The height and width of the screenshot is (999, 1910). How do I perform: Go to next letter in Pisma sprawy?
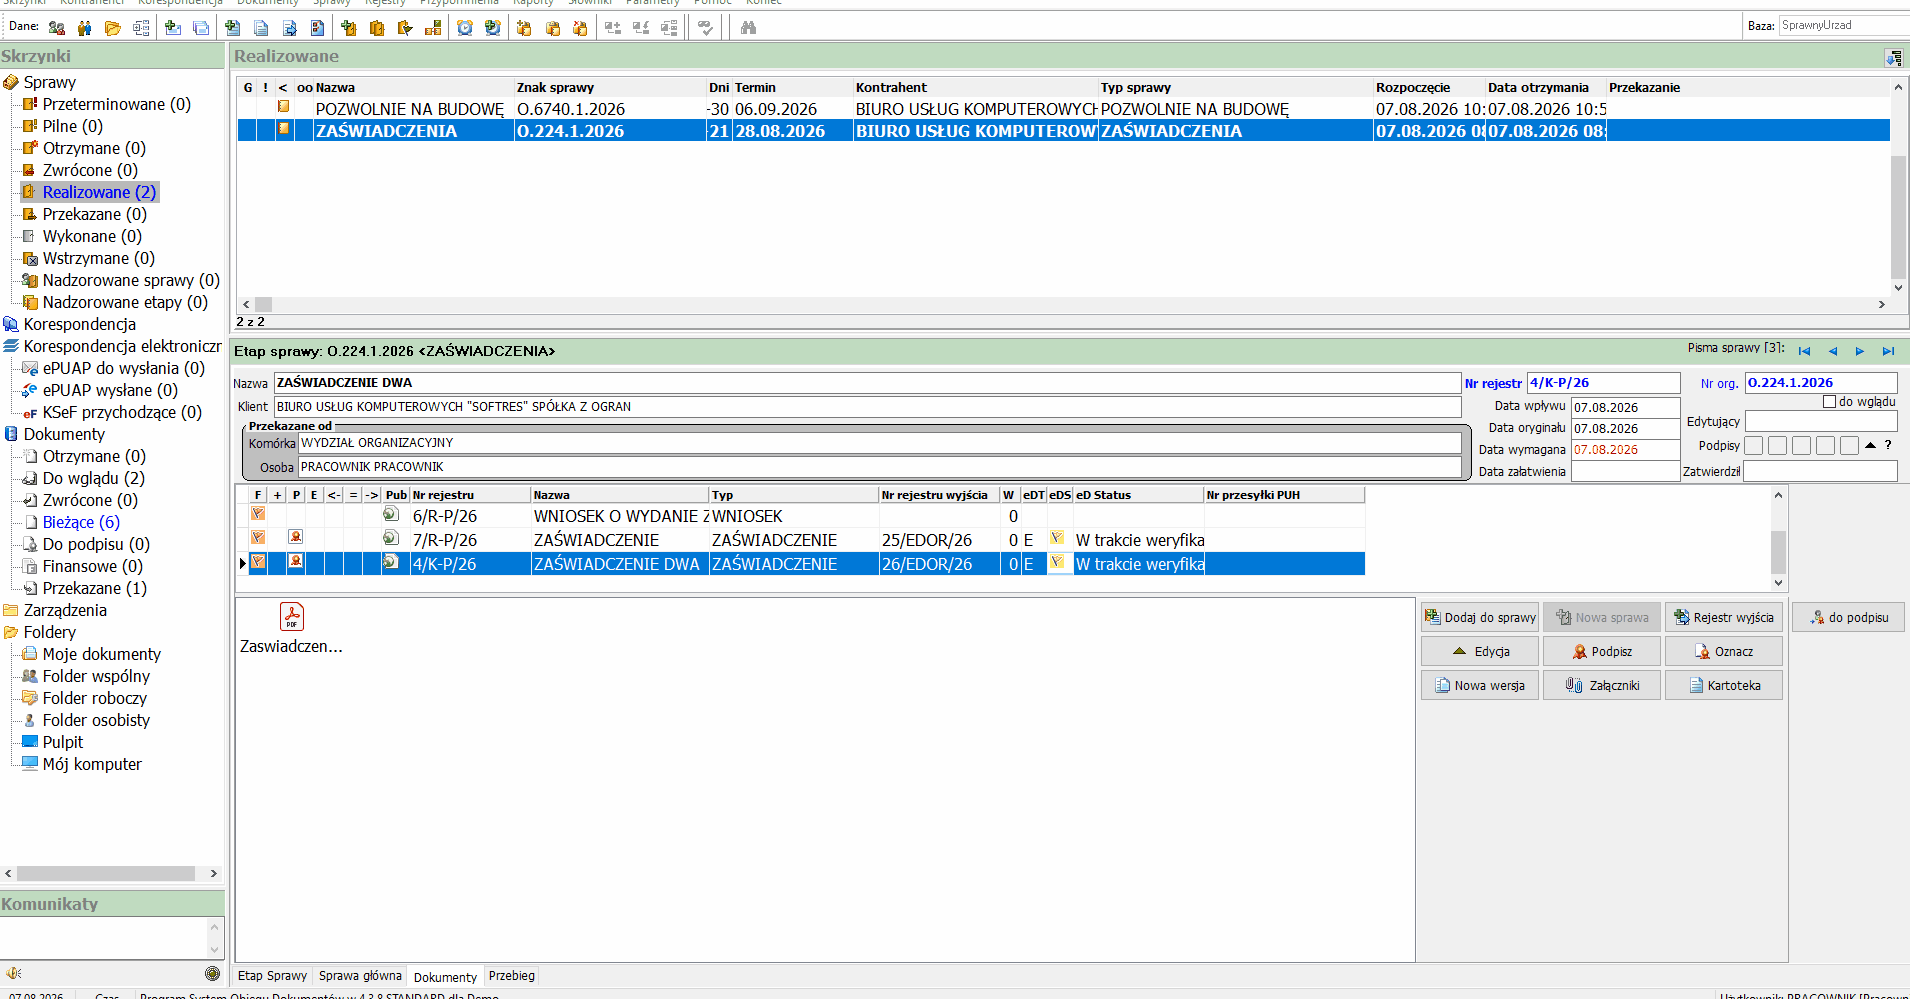[1860, 351]
